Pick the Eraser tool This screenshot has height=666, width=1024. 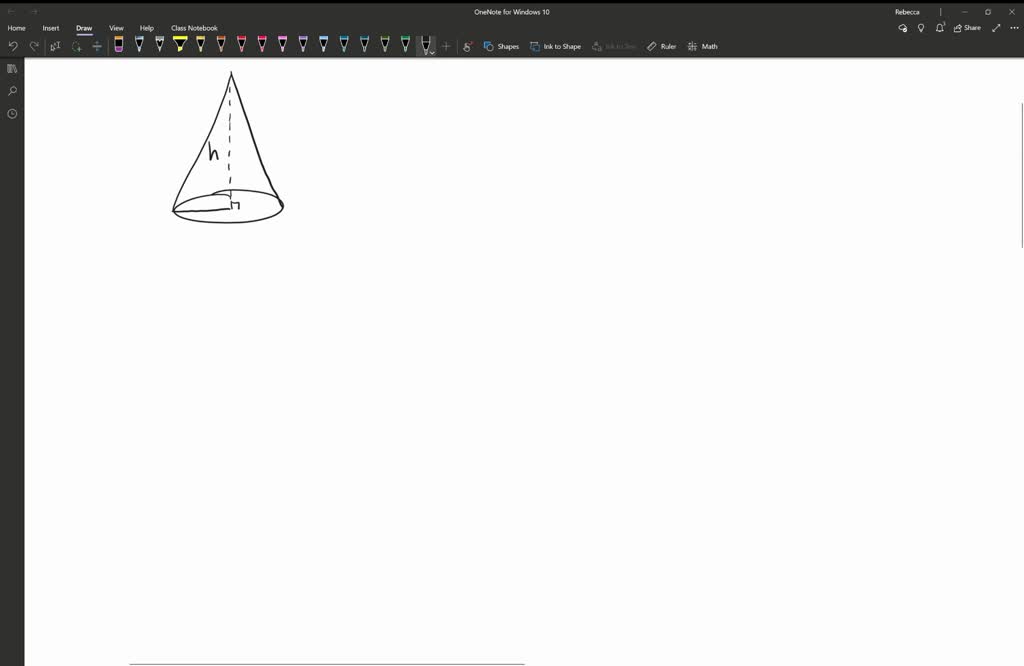[118, 44]
